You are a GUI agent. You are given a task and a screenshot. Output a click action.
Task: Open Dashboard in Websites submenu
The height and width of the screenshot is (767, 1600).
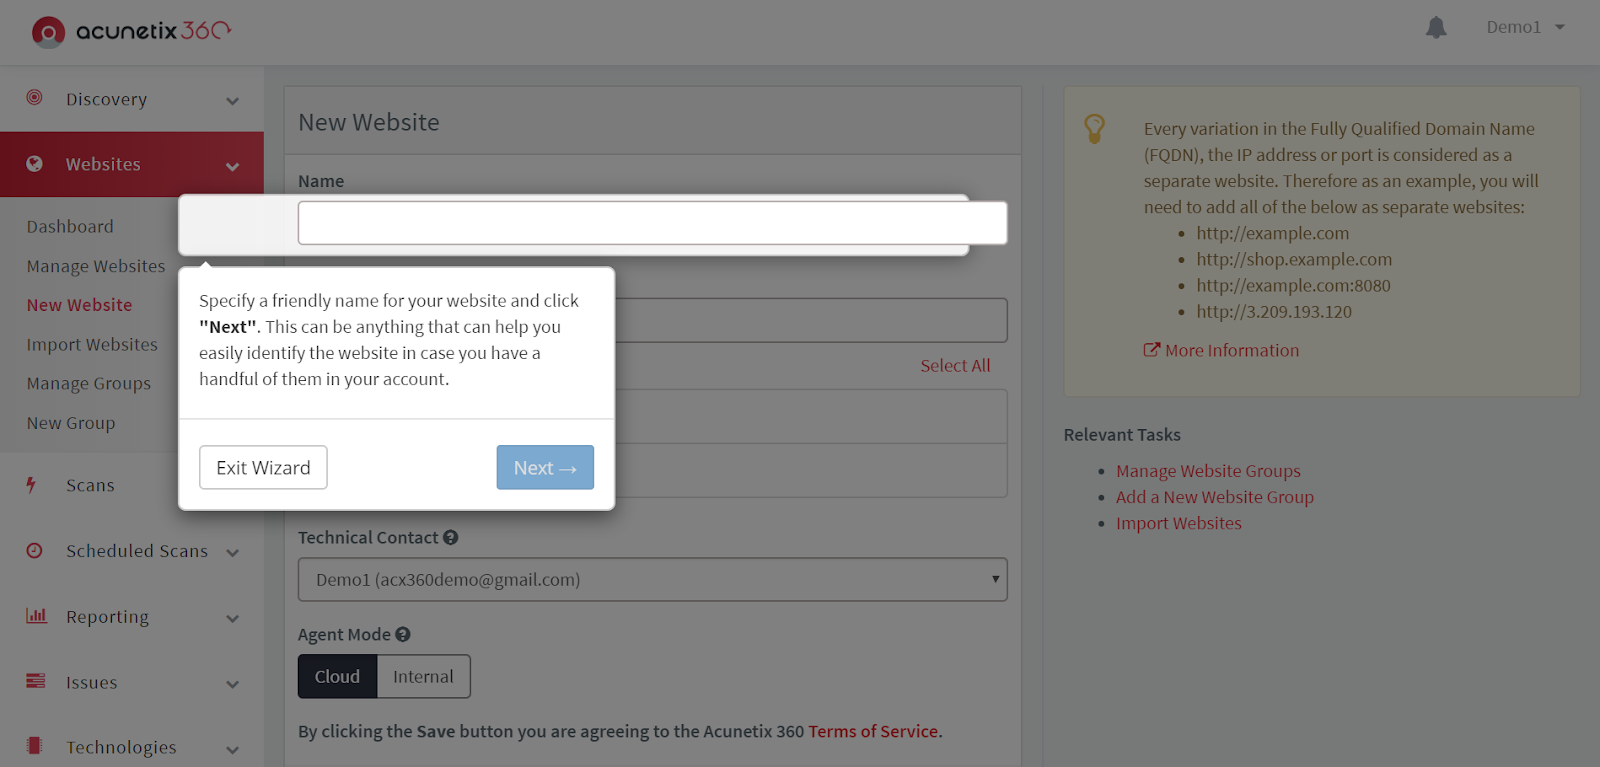pos(70,227)
